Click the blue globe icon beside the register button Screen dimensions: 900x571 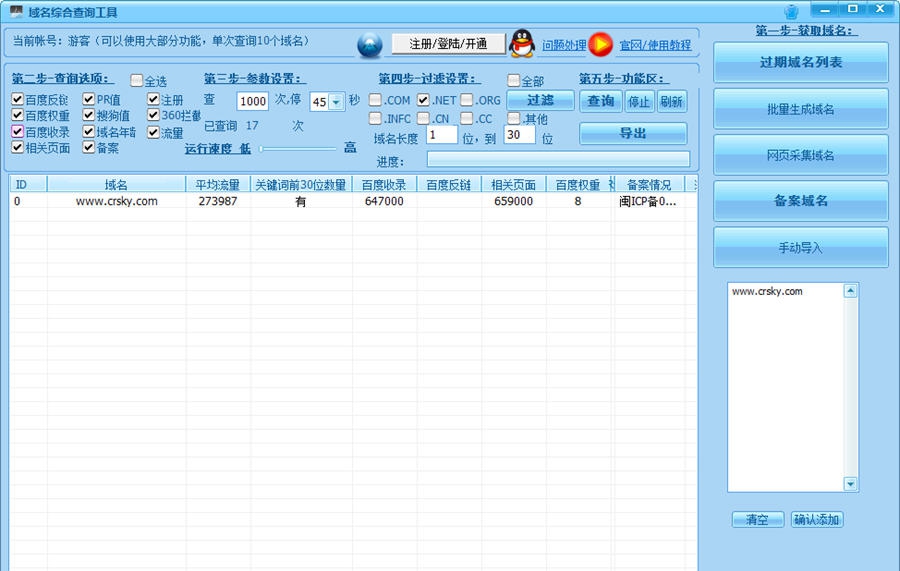tap(370, 44)
